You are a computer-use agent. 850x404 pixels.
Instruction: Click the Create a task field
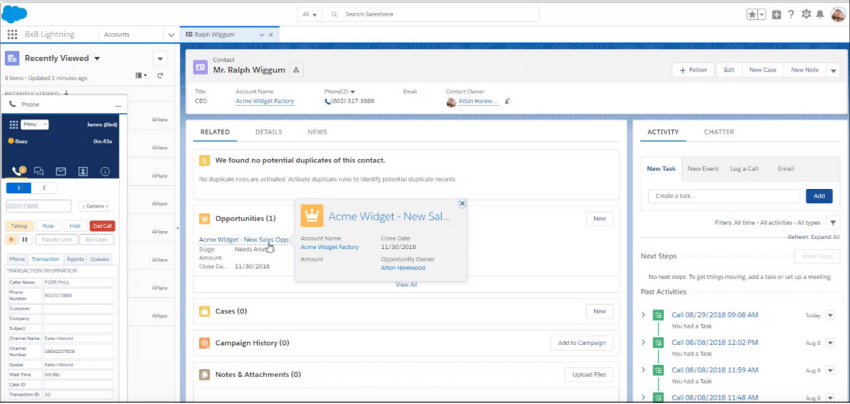click(724, 196)
